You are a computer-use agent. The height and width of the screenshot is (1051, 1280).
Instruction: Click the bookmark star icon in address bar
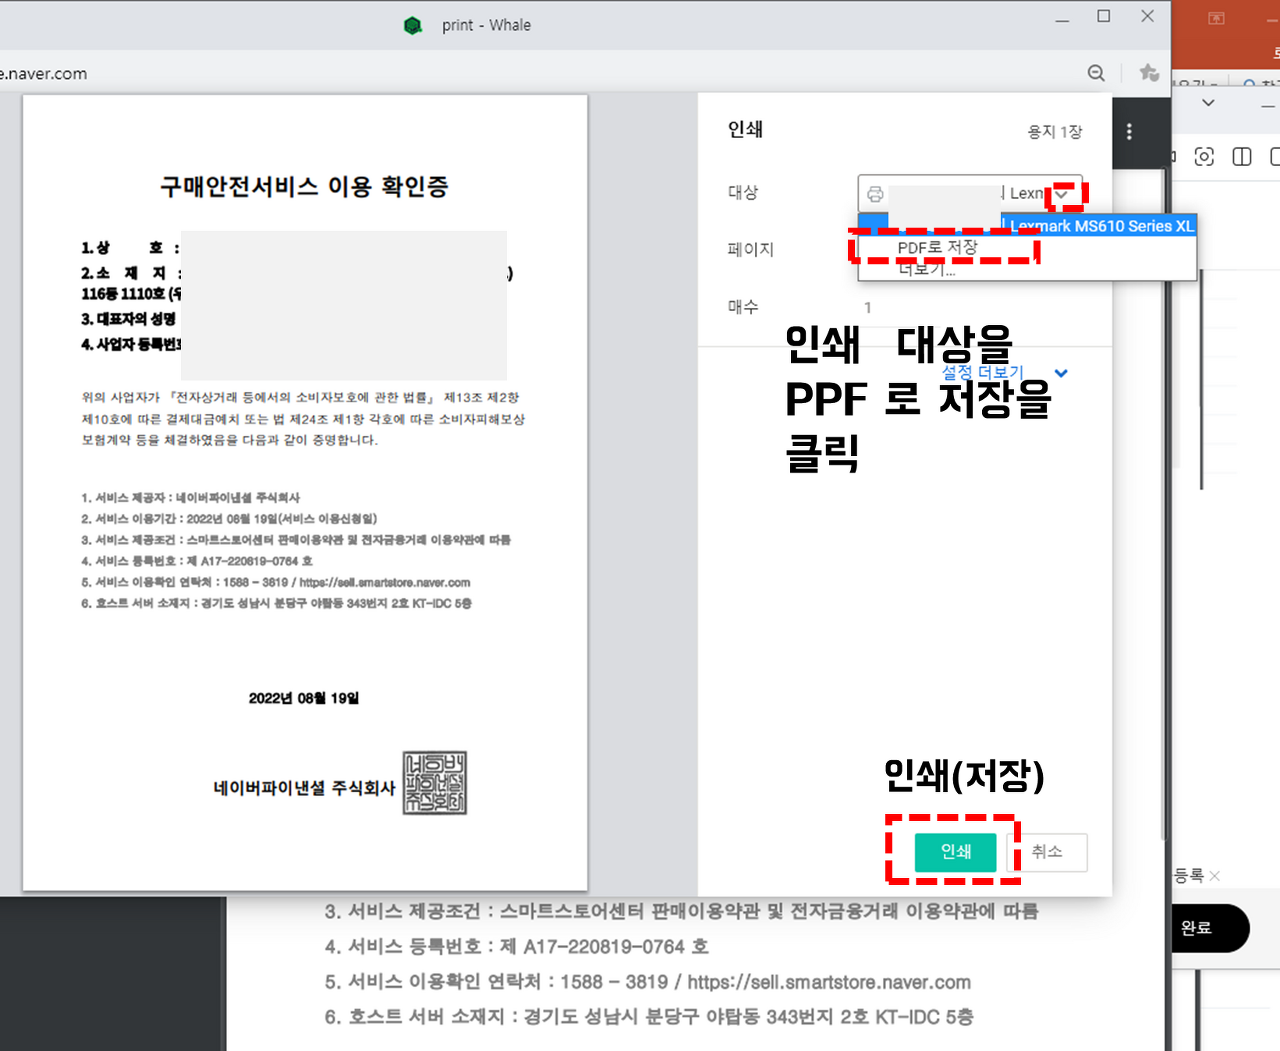click(1149, 73)
